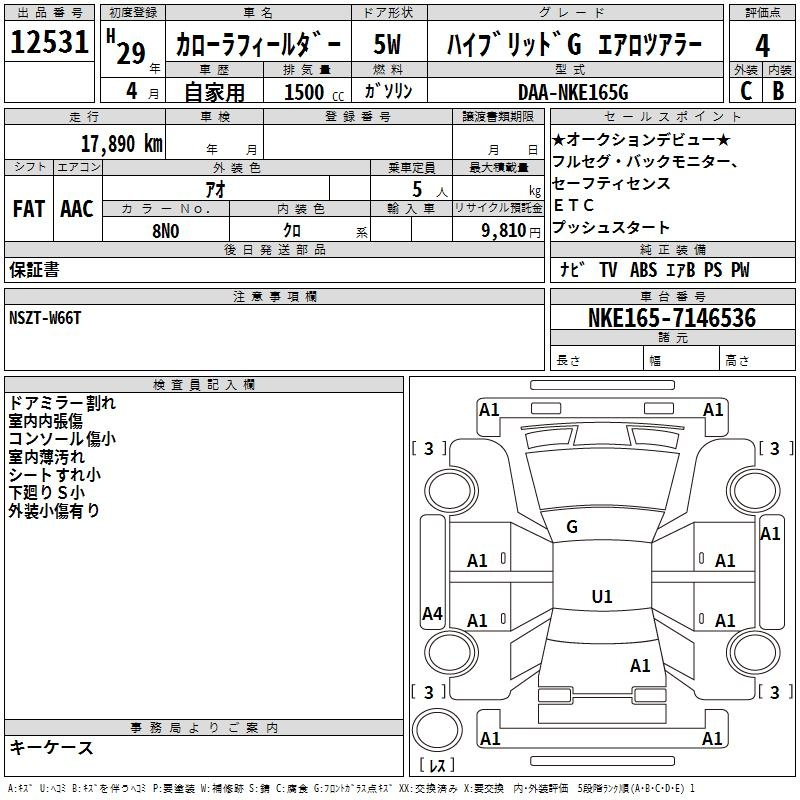This screenshot has height=800, width=800.
Task: Click the interior grade B cell
Action: (779, 91)
